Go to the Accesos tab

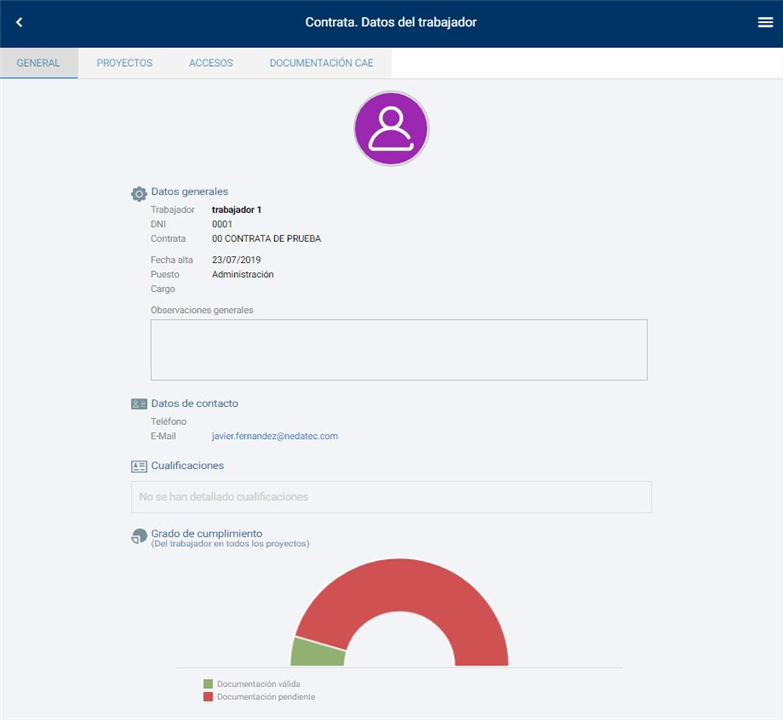[x=211, y=63]
